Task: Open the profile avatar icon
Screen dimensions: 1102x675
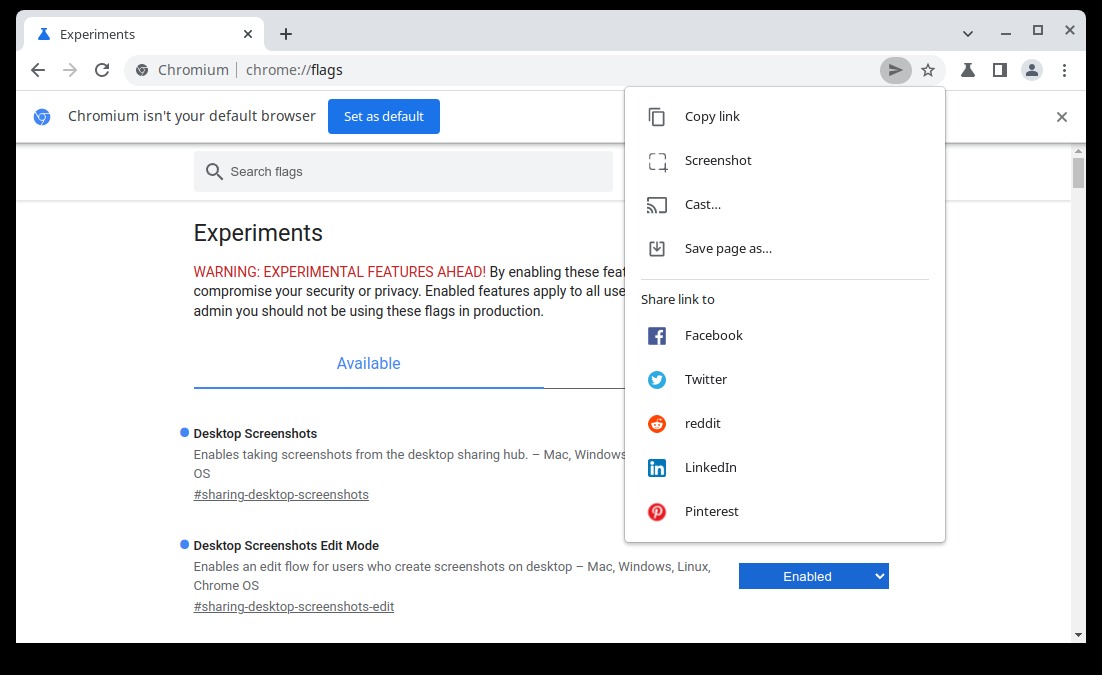Action: (1031, 70)
